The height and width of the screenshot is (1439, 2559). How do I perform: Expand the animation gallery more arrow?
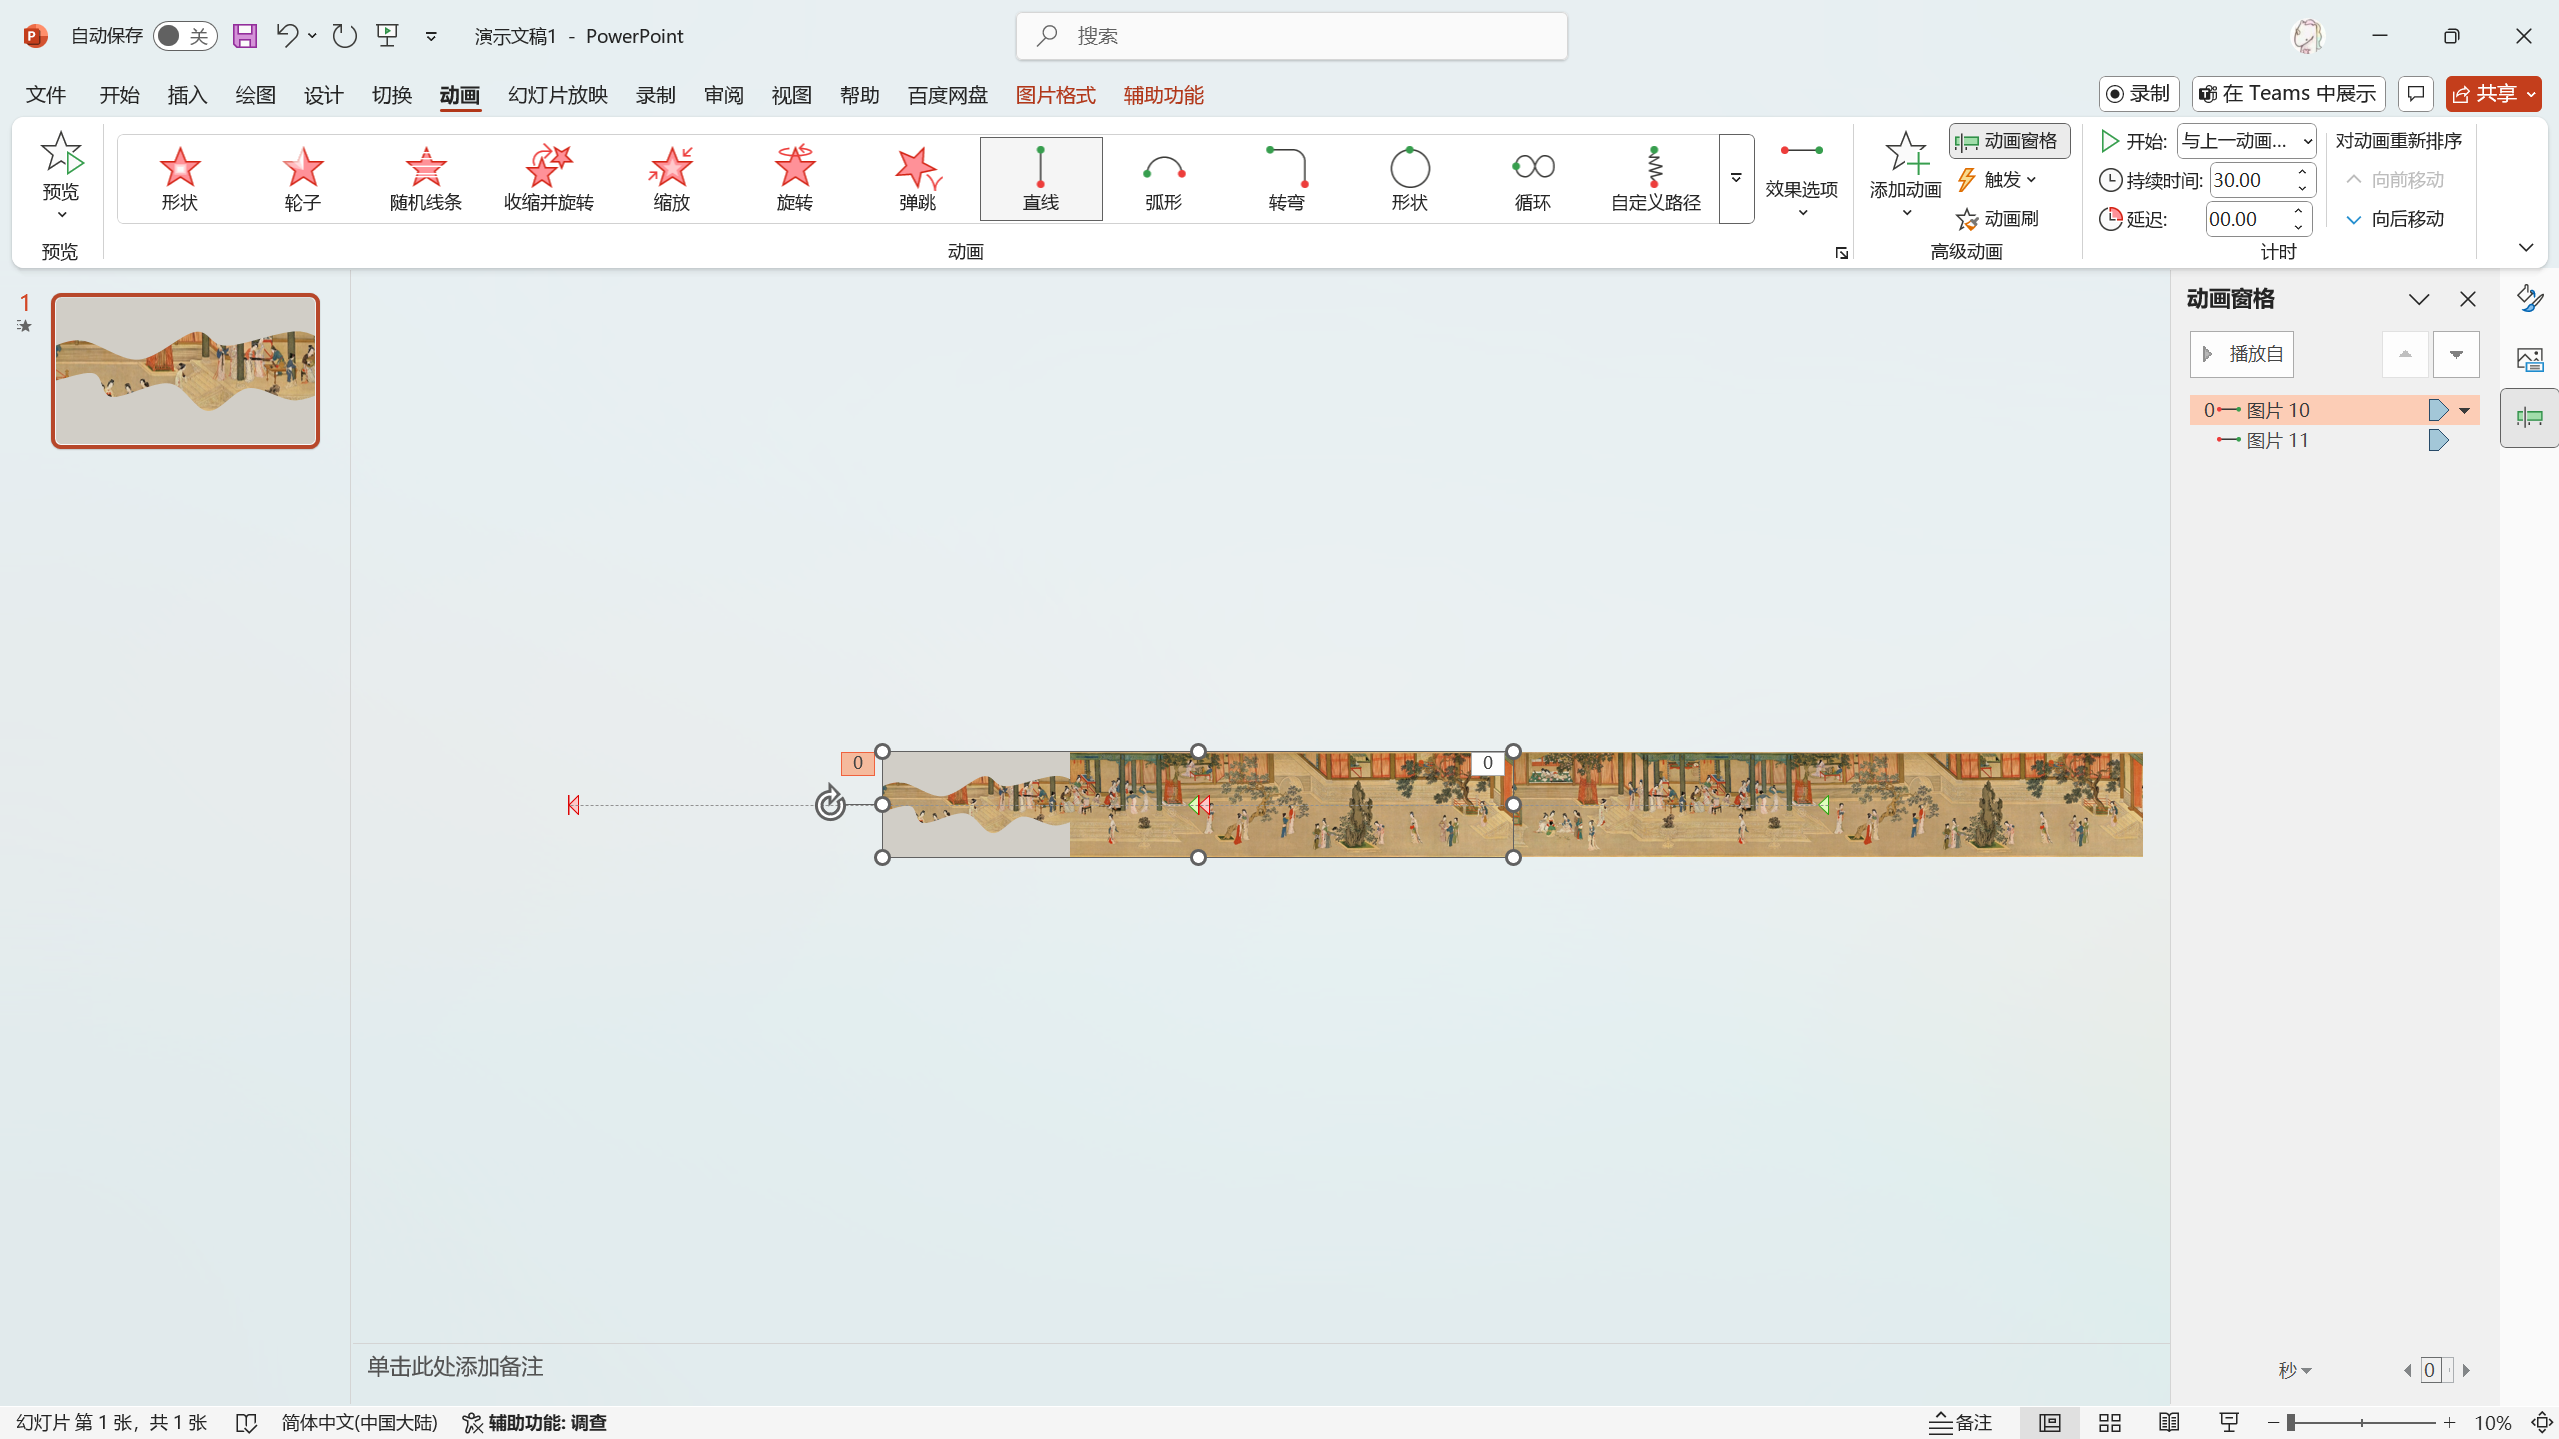(x=1736, y=179)
